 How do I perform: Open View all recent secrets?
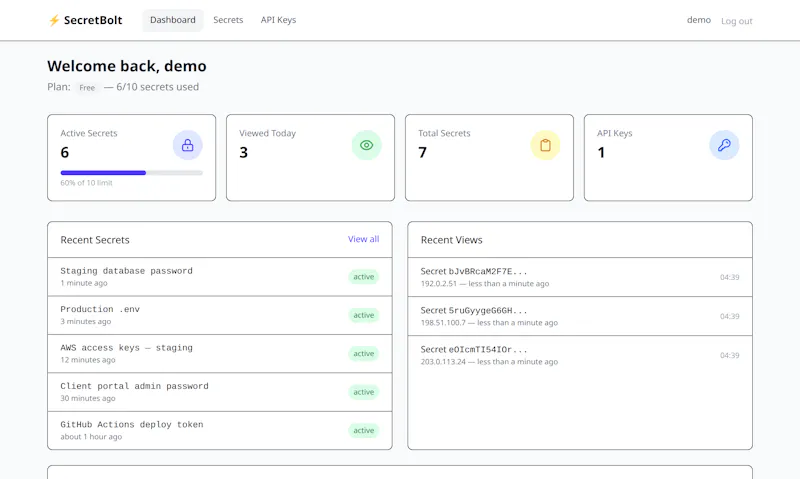(x=363, y=239)
